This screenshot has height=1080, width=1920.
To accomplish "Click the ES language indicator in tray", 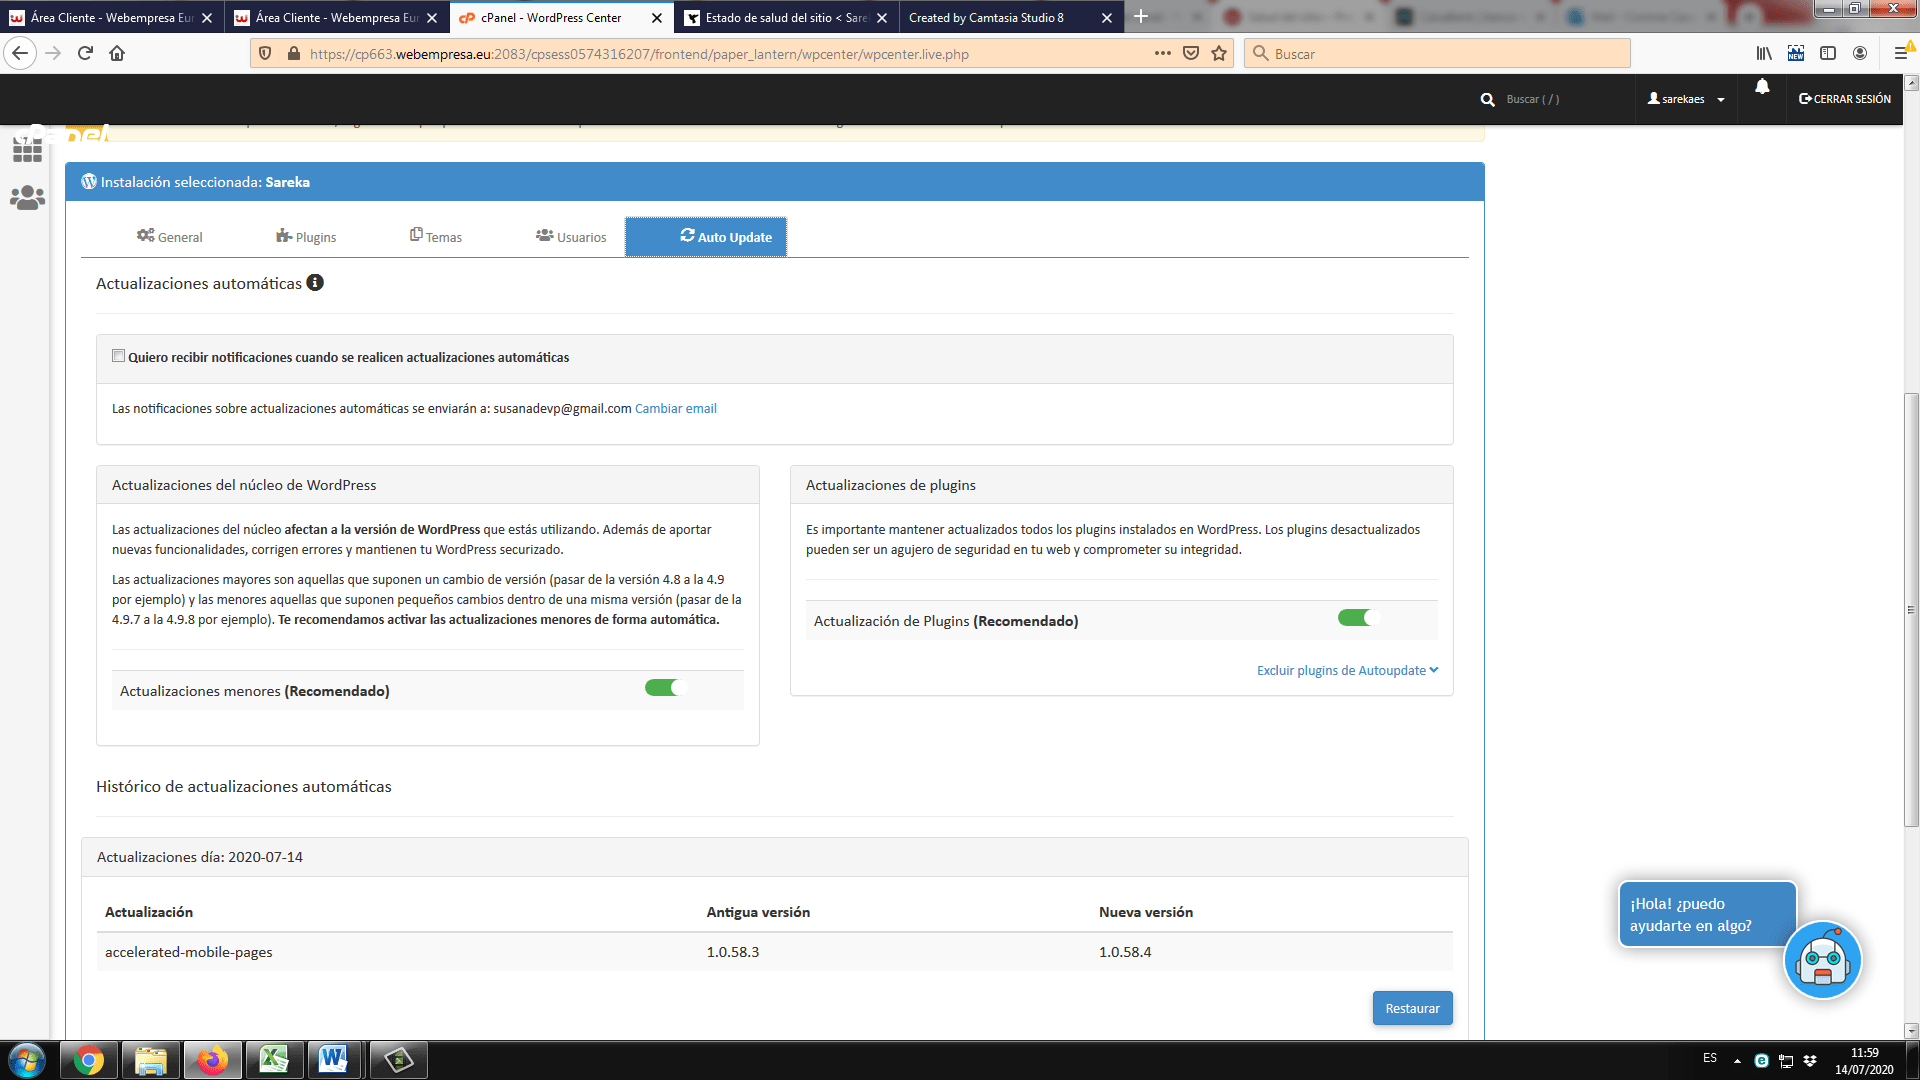I will coord(1710,1058).
